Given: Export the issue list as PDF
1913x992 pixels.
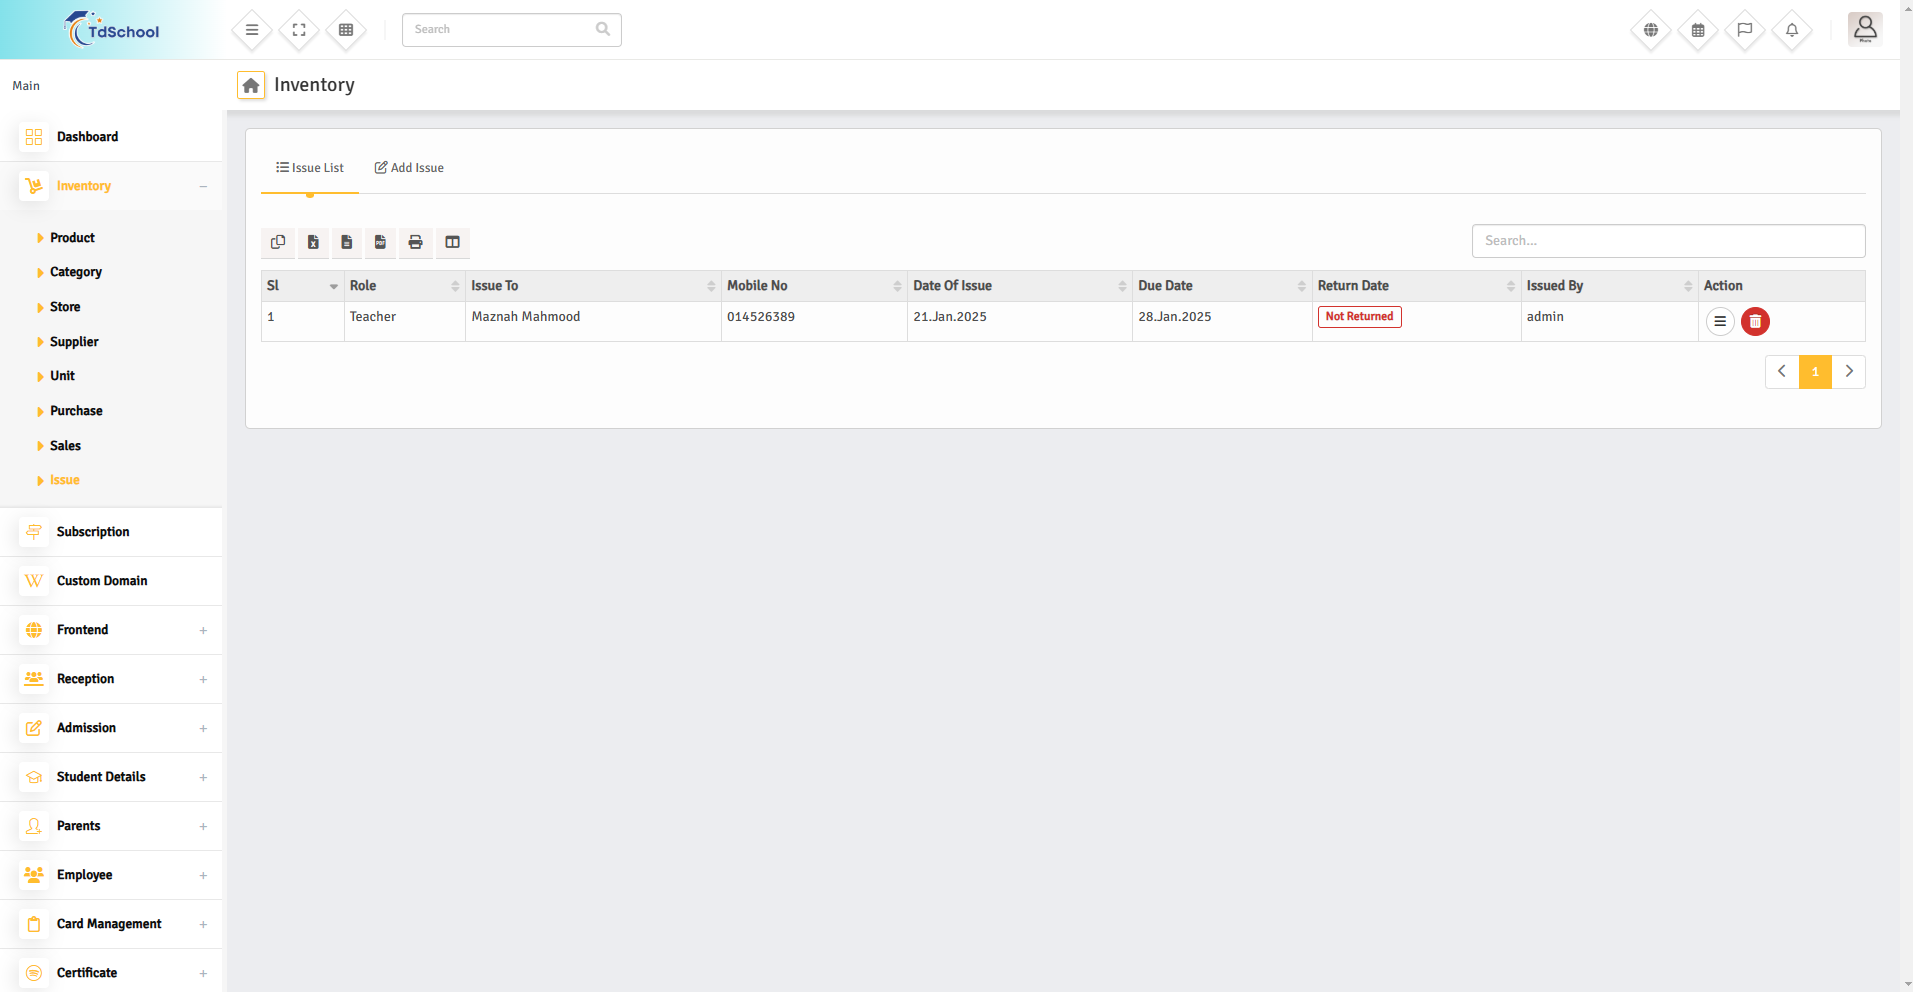Looking at the screenshot, I should [381, 242].
